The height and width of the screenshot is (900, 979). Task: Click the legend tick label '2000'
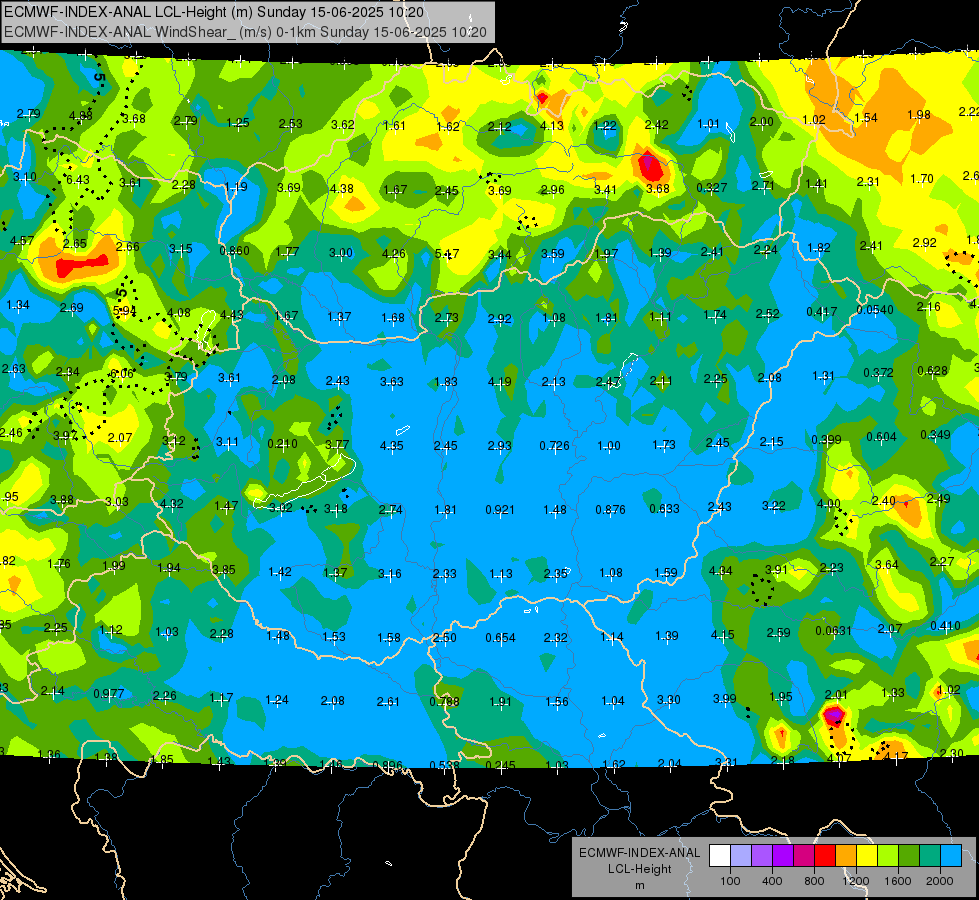click(940, 881)
